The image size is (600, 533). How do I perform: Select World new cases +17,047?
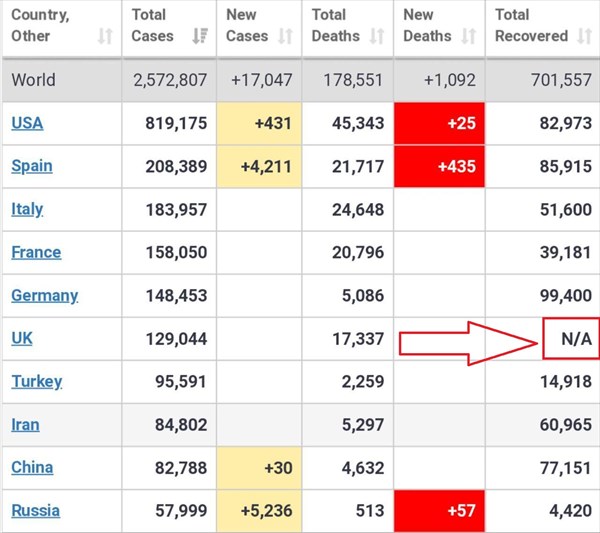(x=262, y=80)
